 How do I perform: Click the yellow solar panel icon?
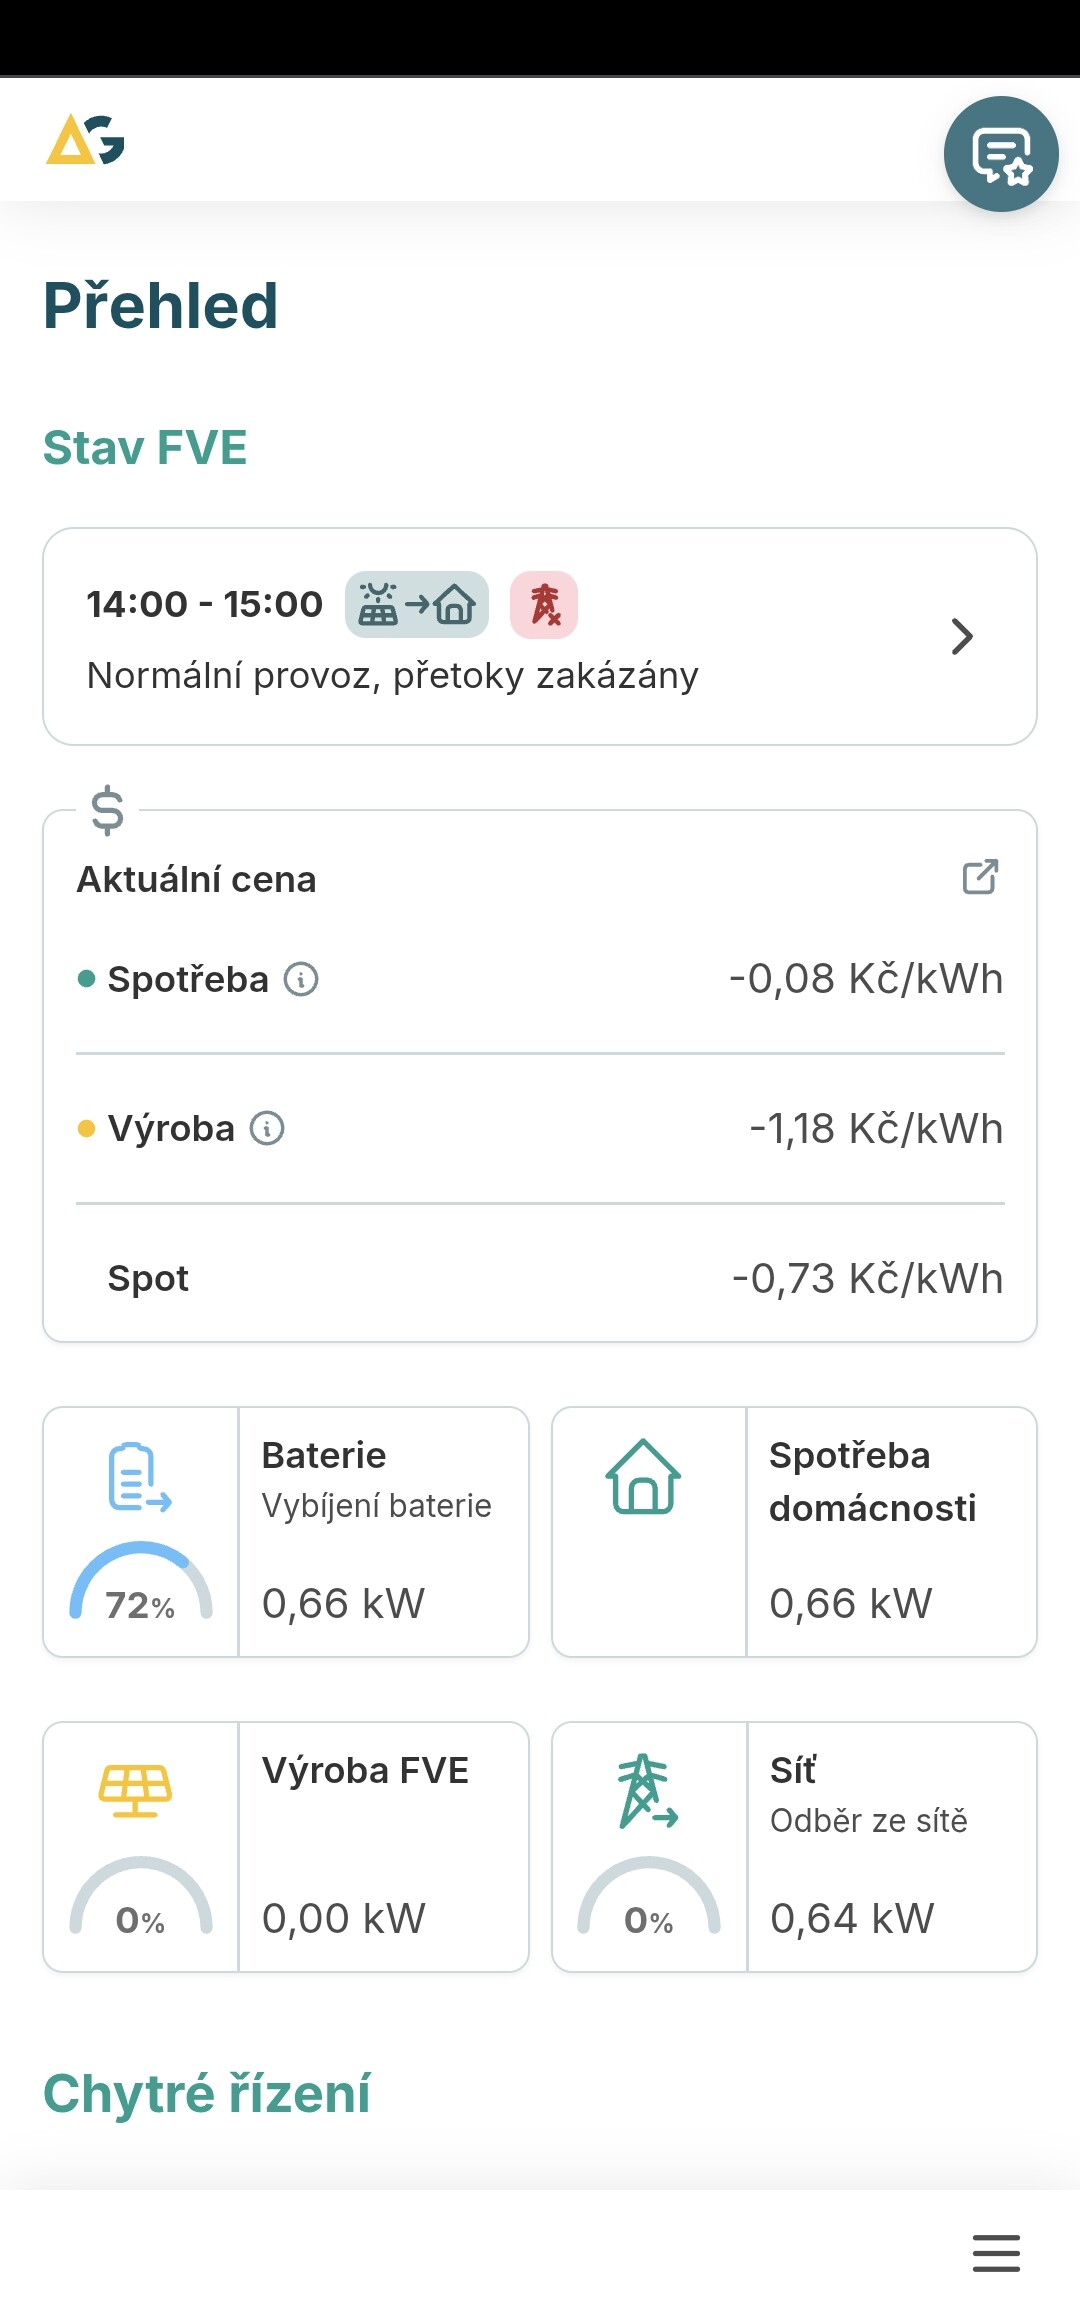coord(135,1790)
